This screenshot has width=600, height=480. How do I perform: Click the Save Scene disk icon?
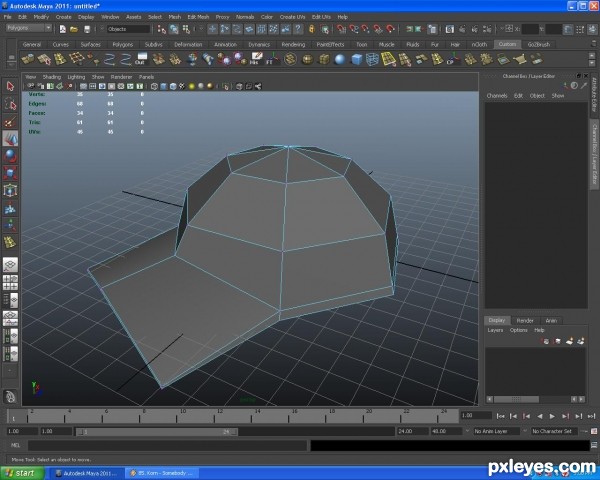coord(87,29)
